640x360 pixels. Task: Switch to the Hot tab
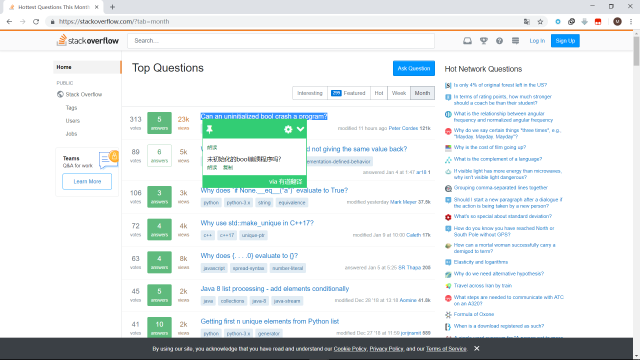[379, 93]
